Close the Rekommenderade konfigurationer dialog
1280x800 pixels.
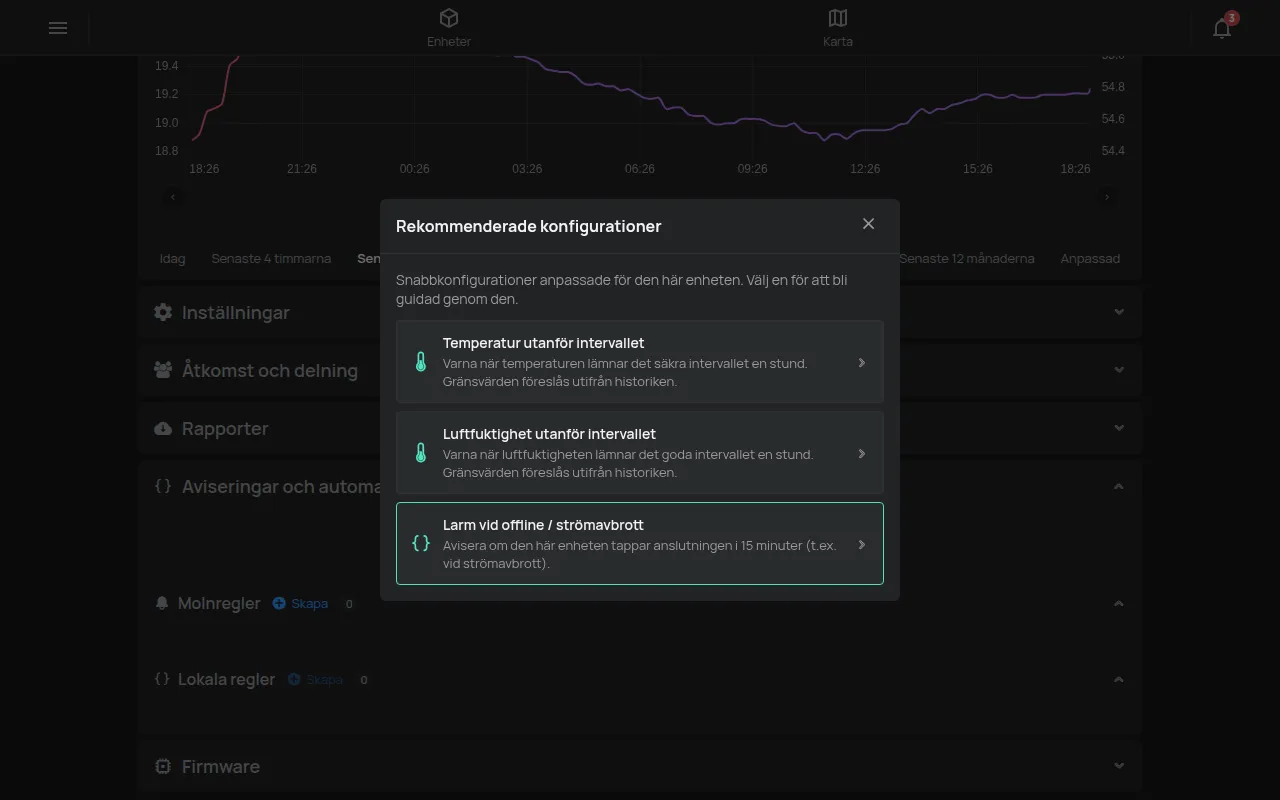(x=868, y=224)
